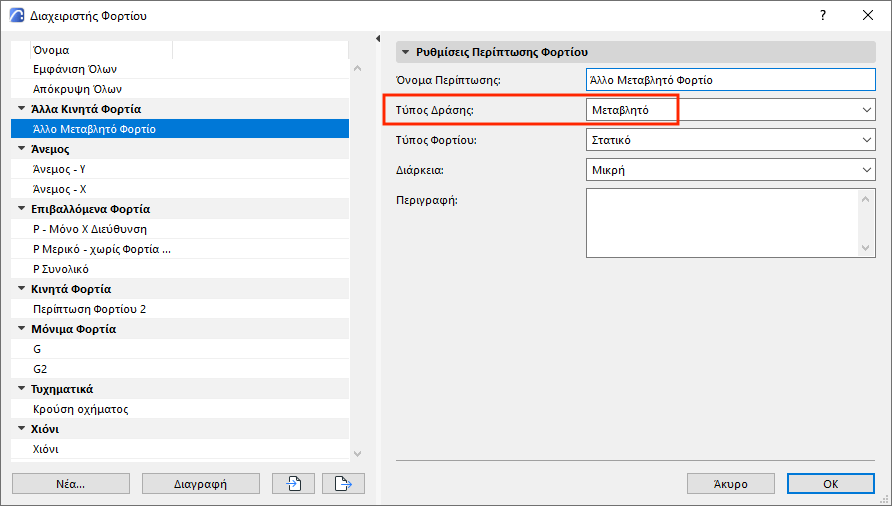The width and height of the screenshot is (892, 506).
Task: Select the Κρούση οχήματος load case
Action: pos(81,409)
